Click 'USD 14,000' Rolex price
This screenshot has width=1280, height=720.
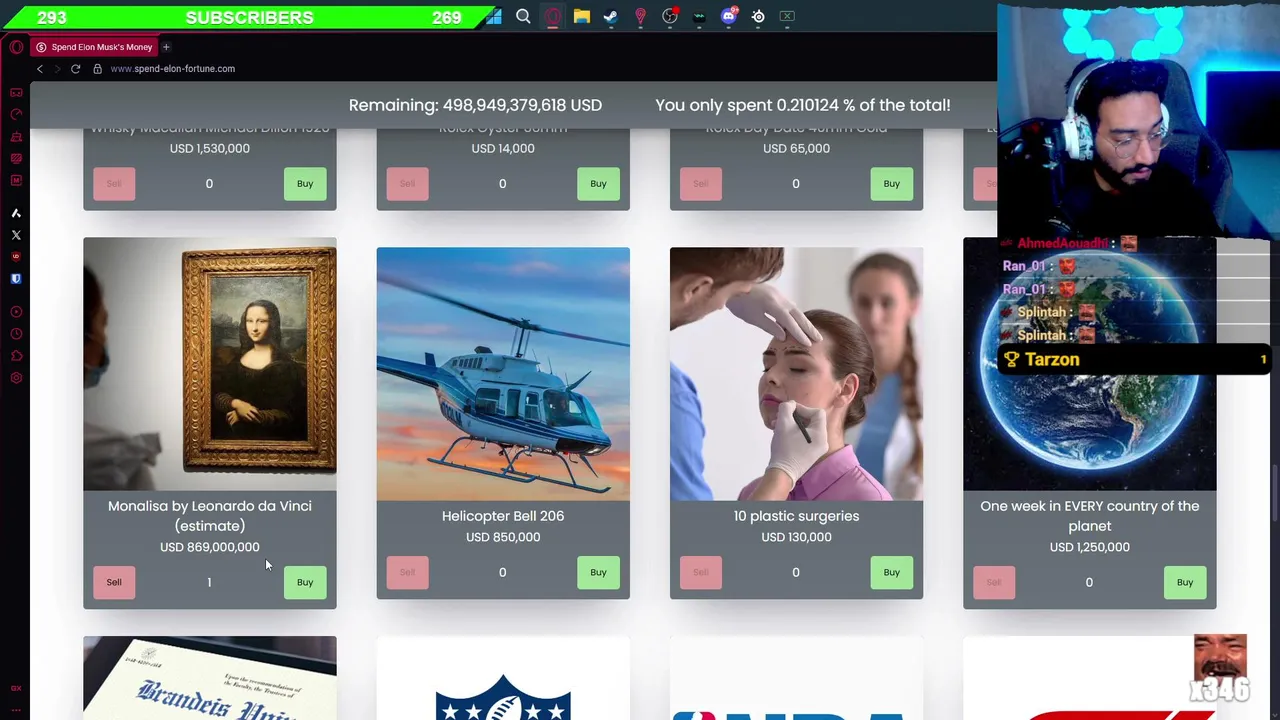click(503, 148)
